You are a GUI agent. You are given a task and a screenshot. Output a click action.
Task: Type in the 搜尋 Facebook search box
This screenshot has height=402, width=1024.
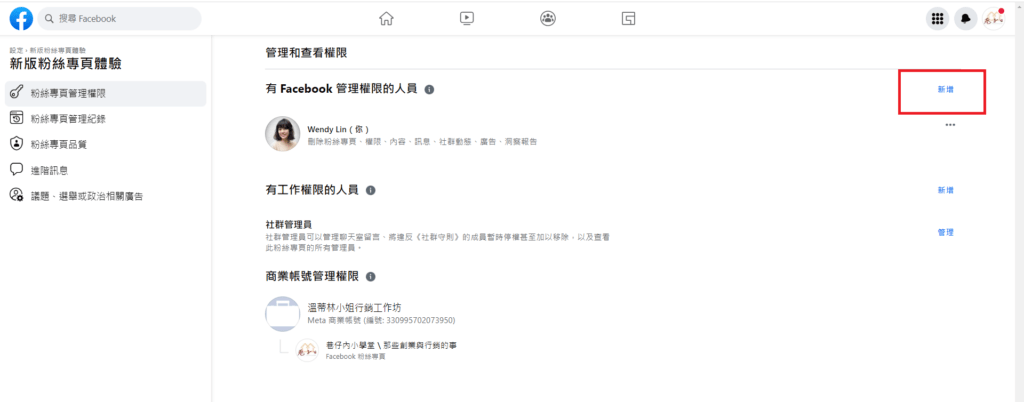[125, 19]
